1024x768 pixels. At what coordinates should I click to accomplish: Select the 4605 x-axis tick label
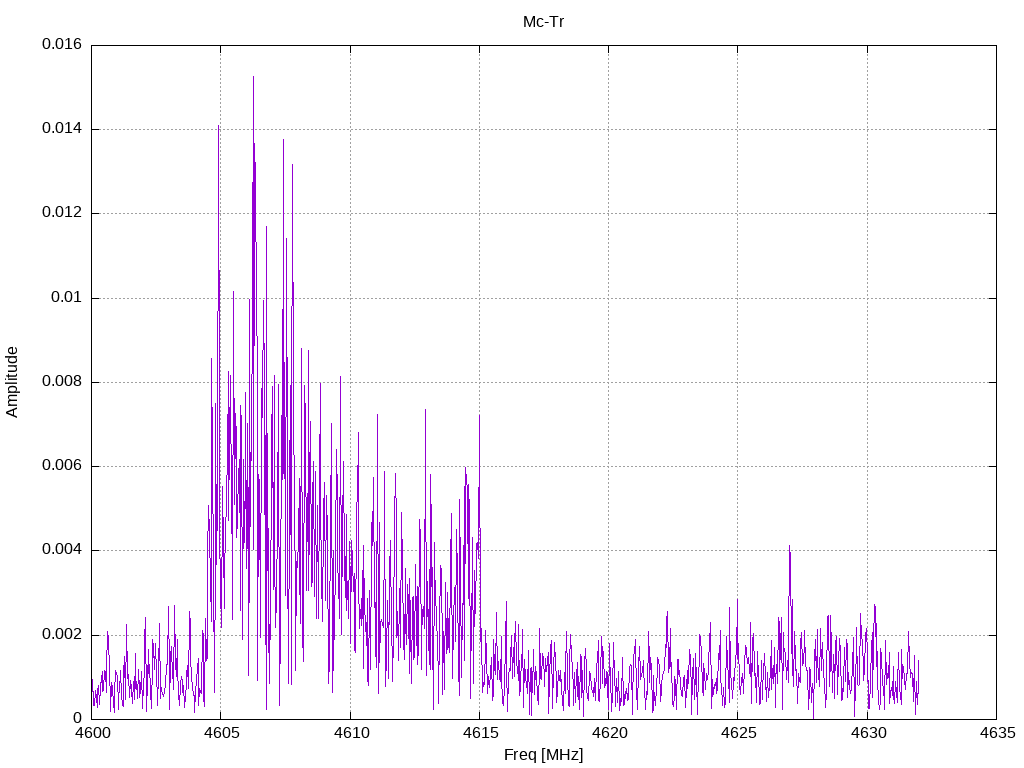(220, 734)
